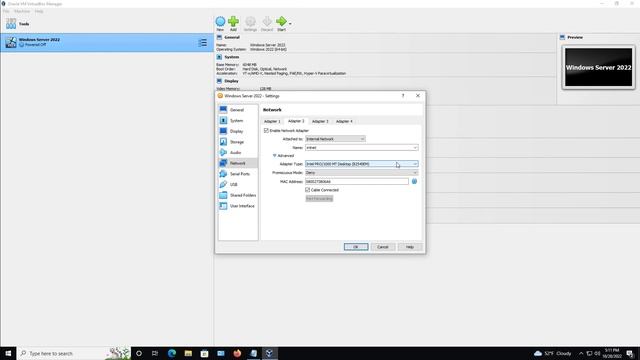This screenshot has height=360, width=640.
Task: Open the Shared Folders settings icon
Action: (223, 195)
